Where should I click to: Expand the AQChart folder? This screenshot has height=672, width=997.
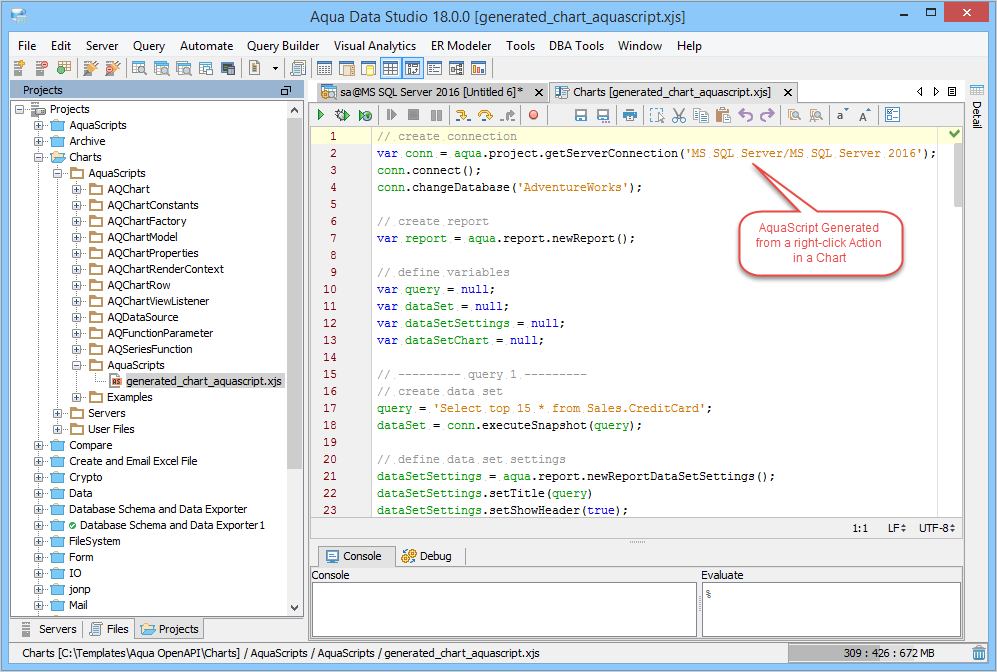tap(77, 189)
